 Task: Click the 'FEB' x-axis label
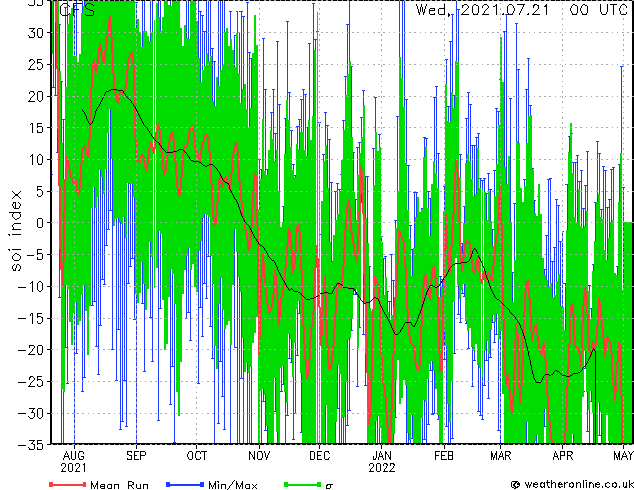pyautogui.click(x=444, y=456)
